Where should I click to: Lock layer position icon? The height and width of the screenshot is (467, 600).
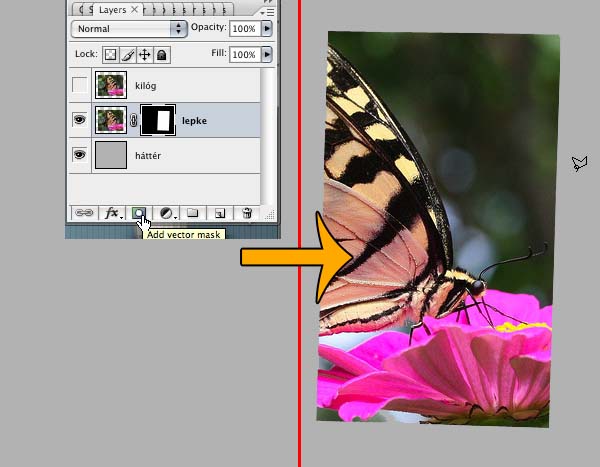pyautogui.click(x=144, y=55)
